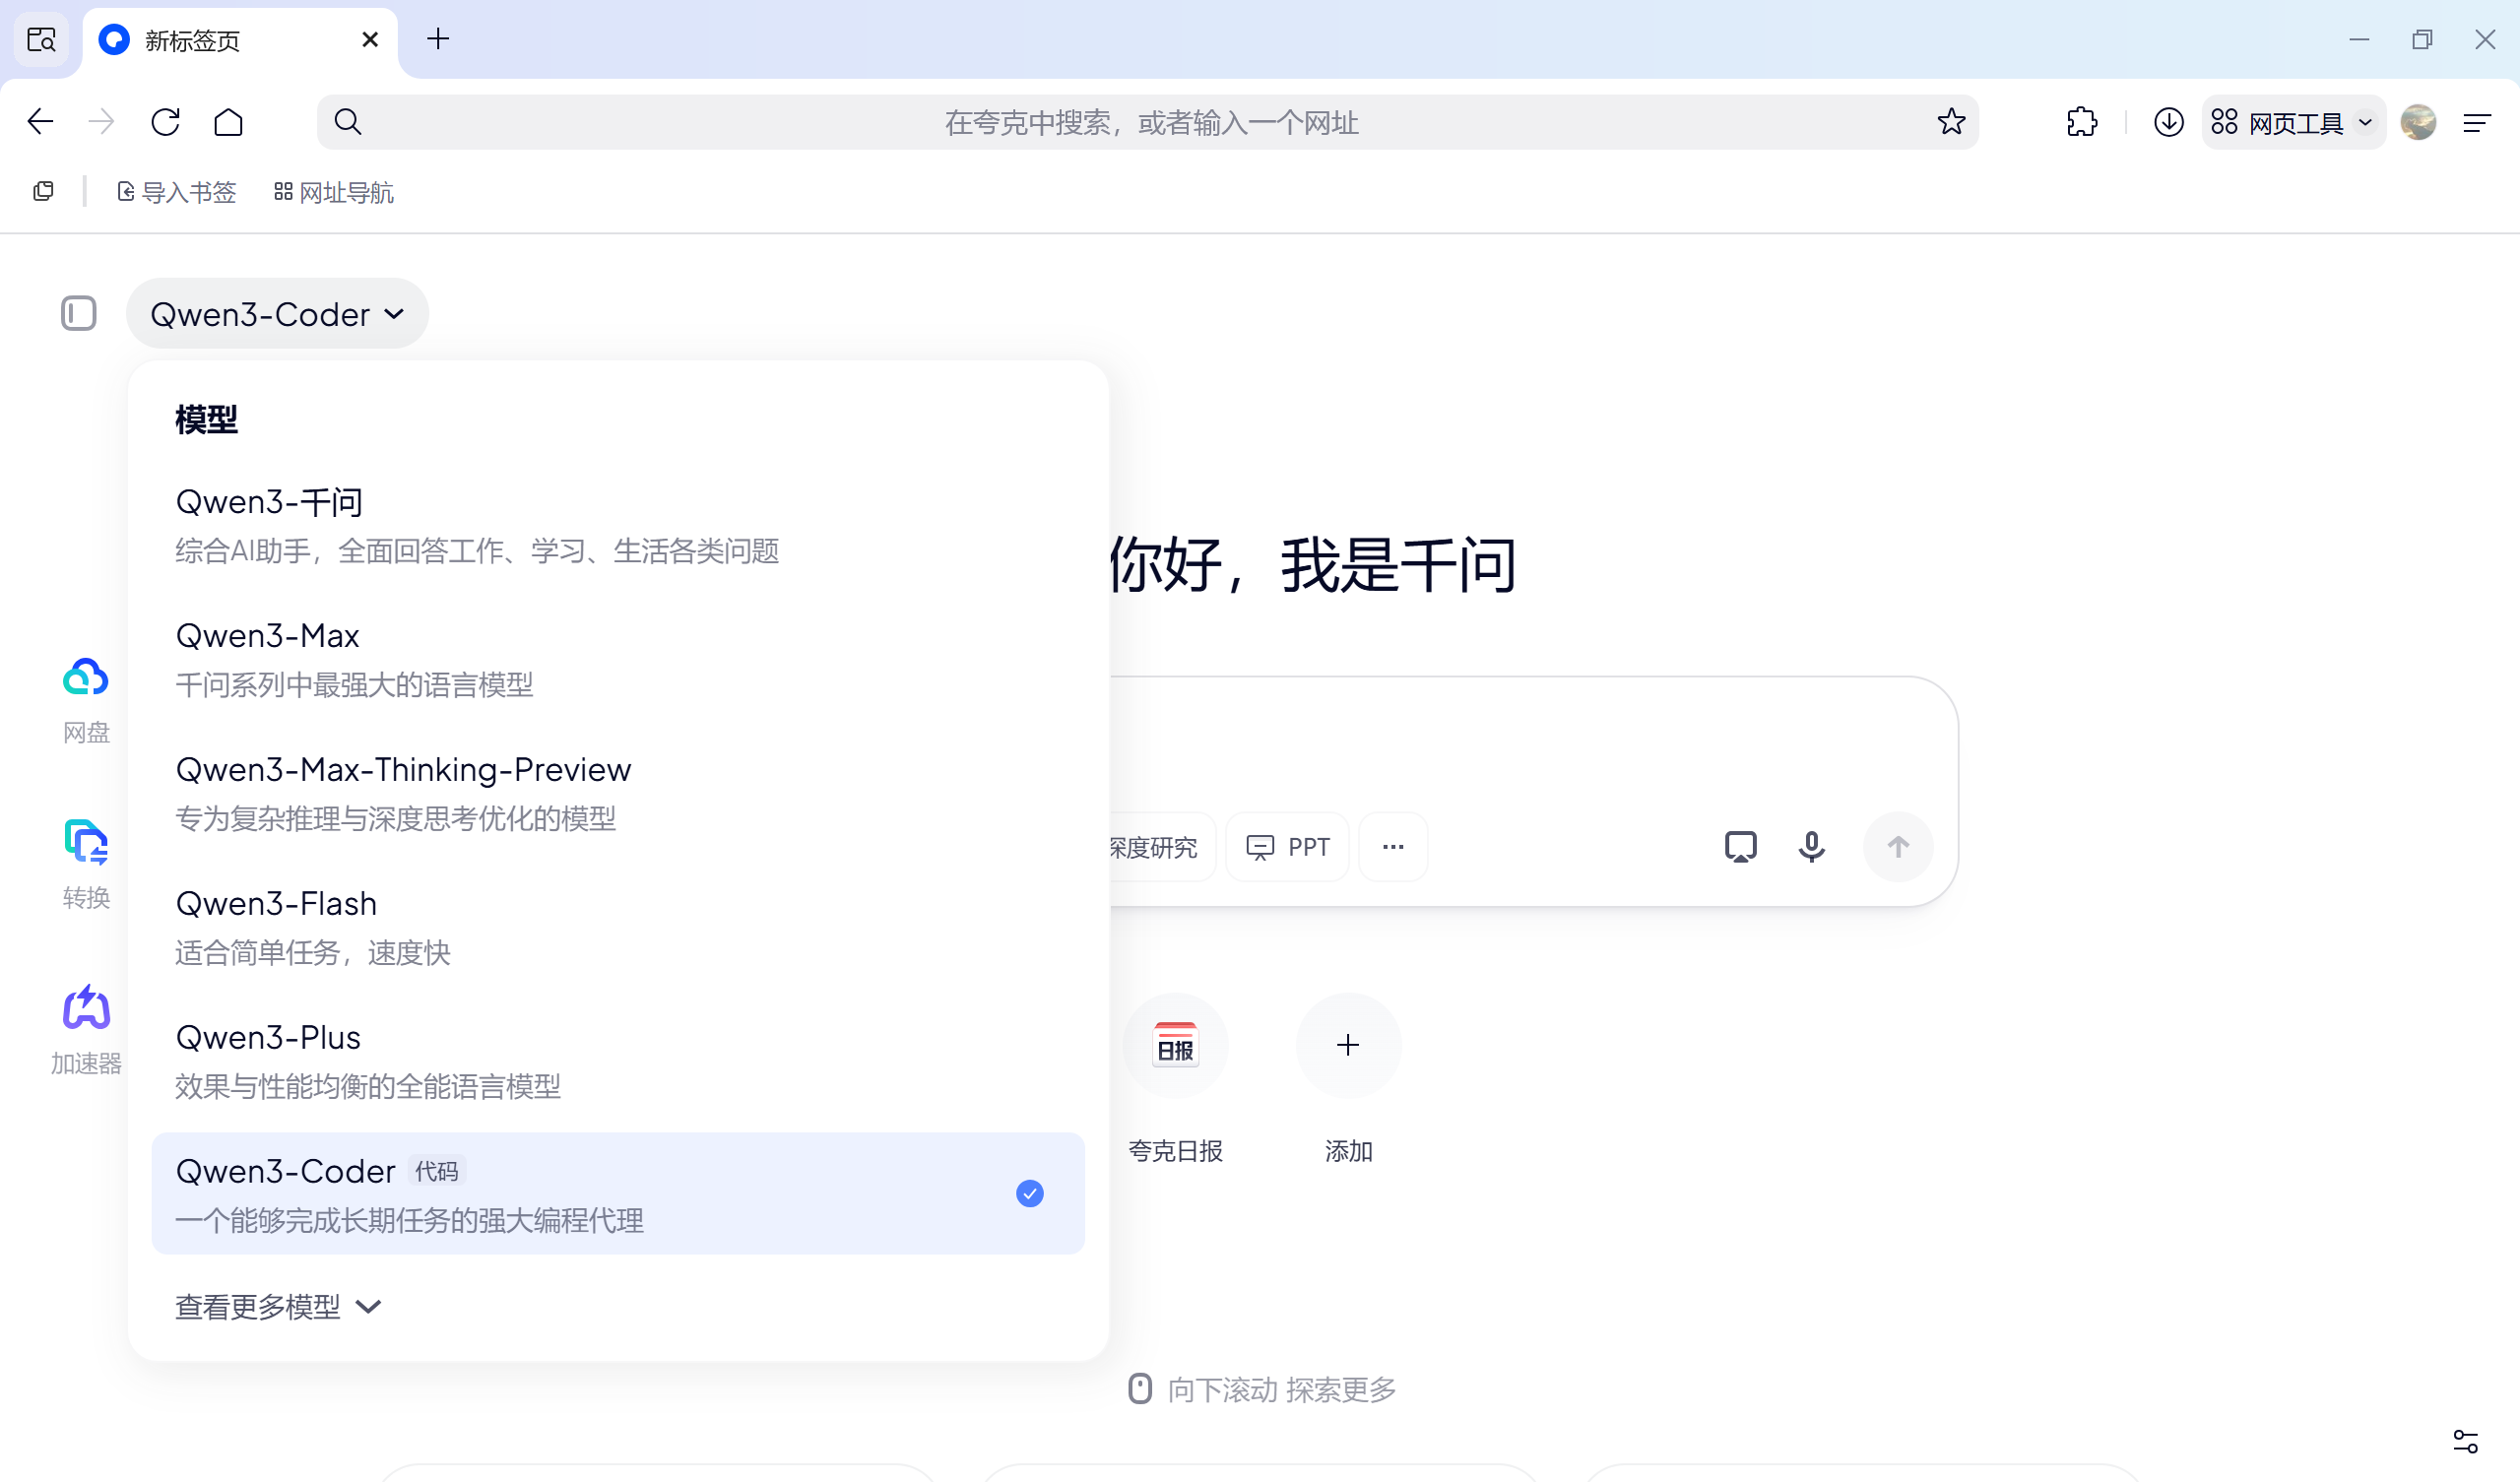
Task: Open the browser extensions puzzle icon
Action: point(2081,121)
